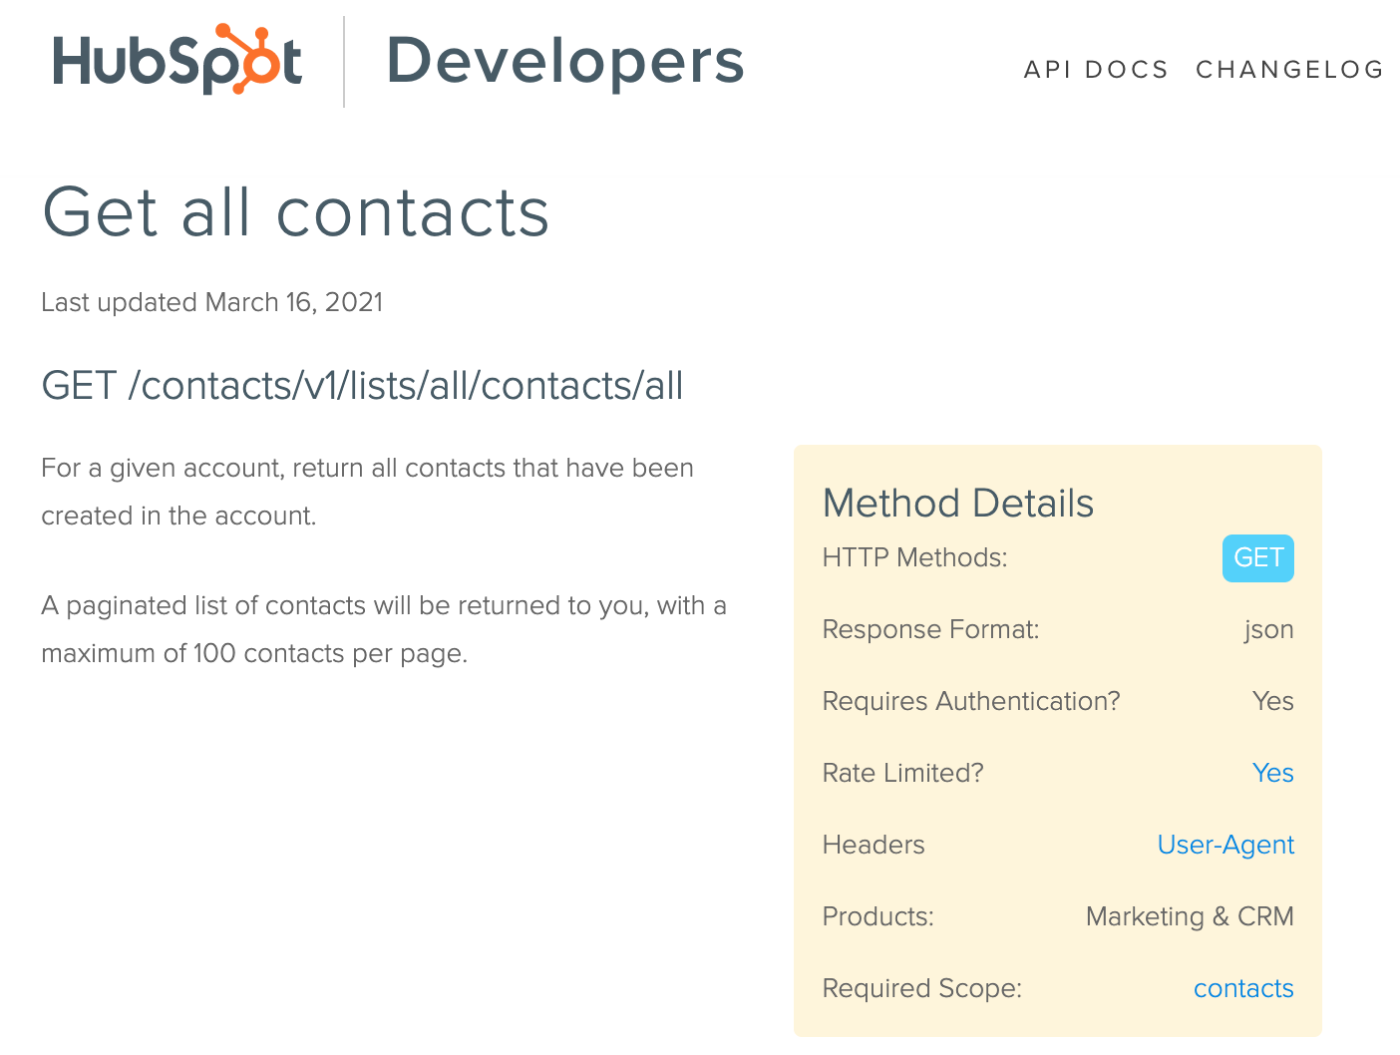Click the paragraph about paginated contacts list
The image size is (1400, 1055).
[383, 629]
